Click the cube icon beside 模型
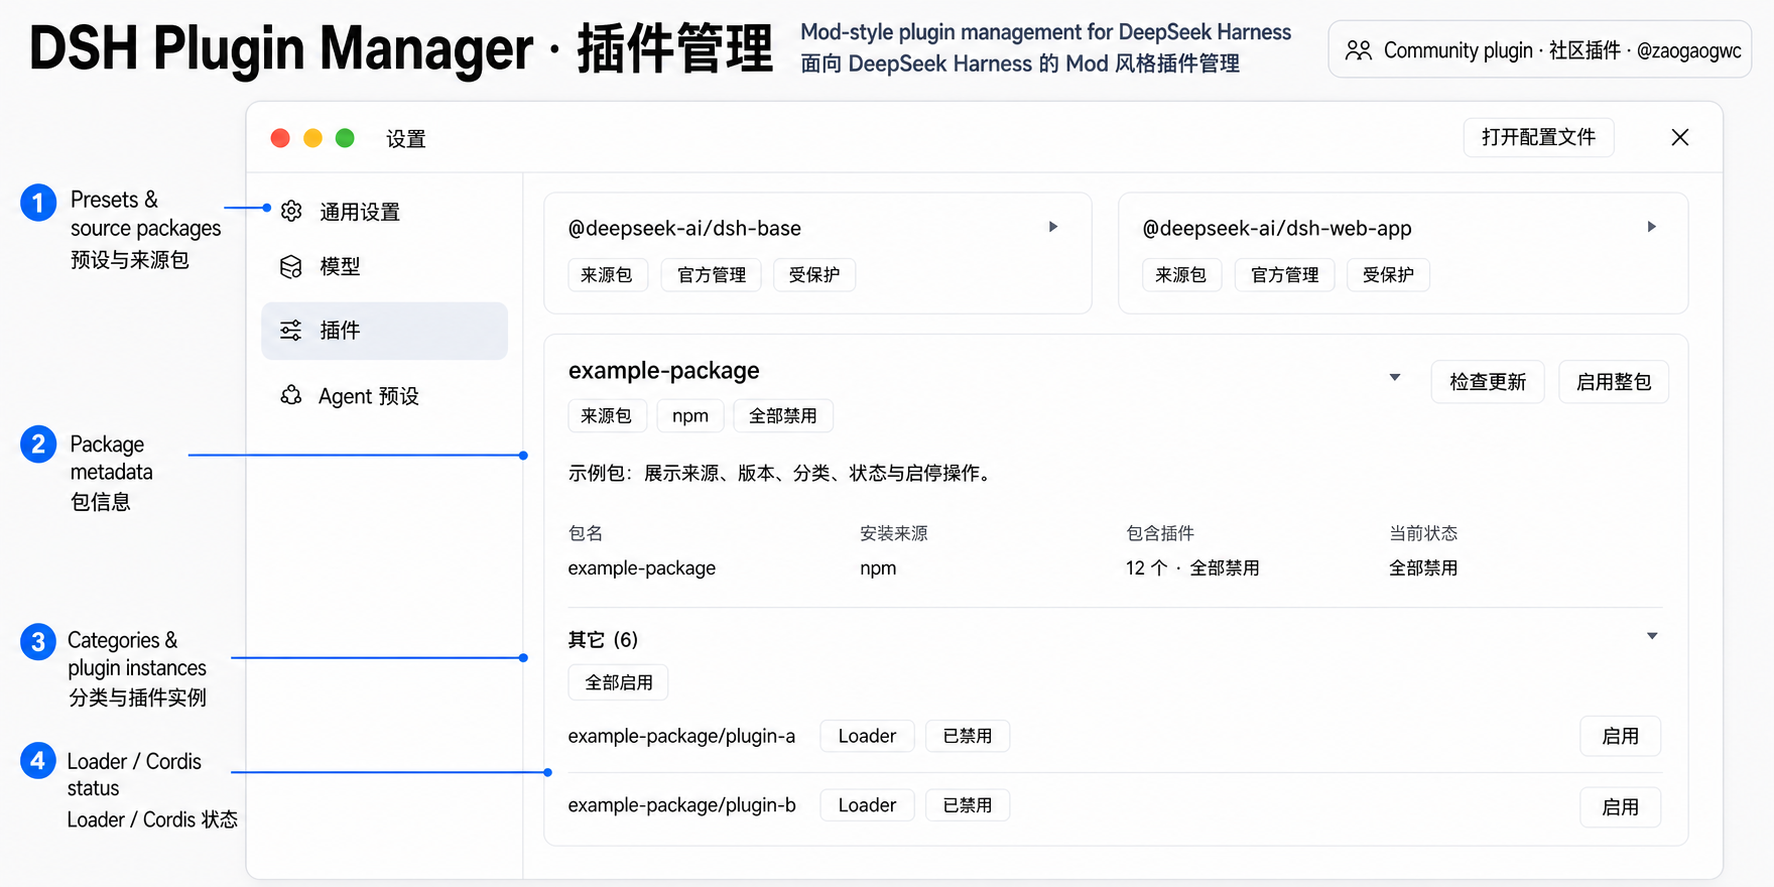The image size is (1774, 887). point(291,267)
